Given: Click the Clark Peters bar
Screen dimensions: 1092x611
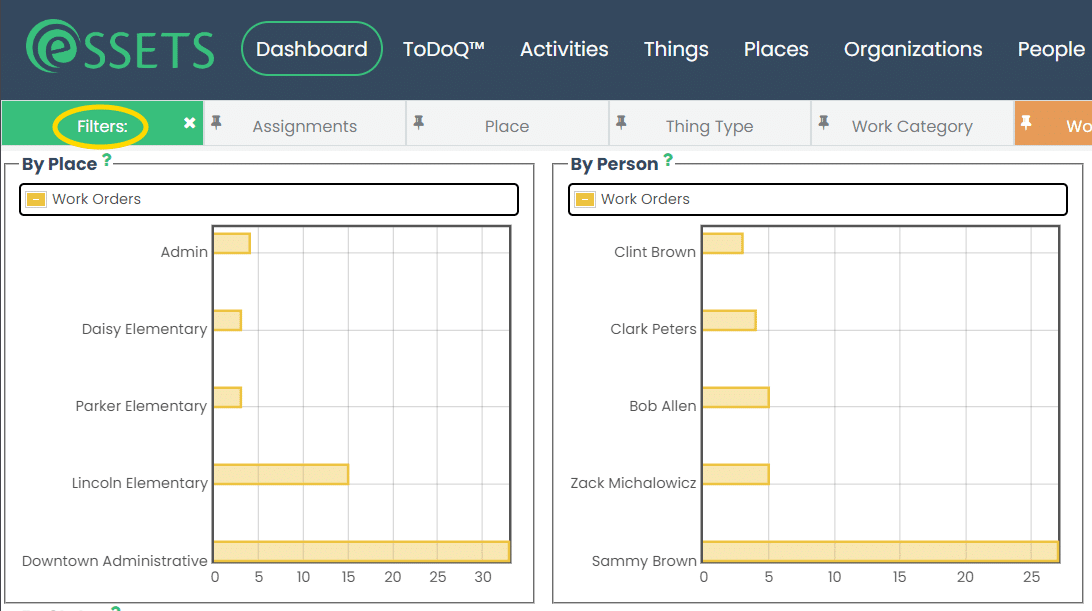Looking at the screenshot, I should [730, 320].
